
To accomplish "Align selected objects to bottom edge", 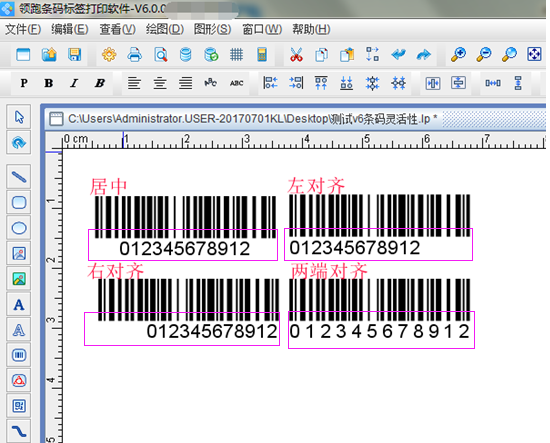I will pos(347,83).
